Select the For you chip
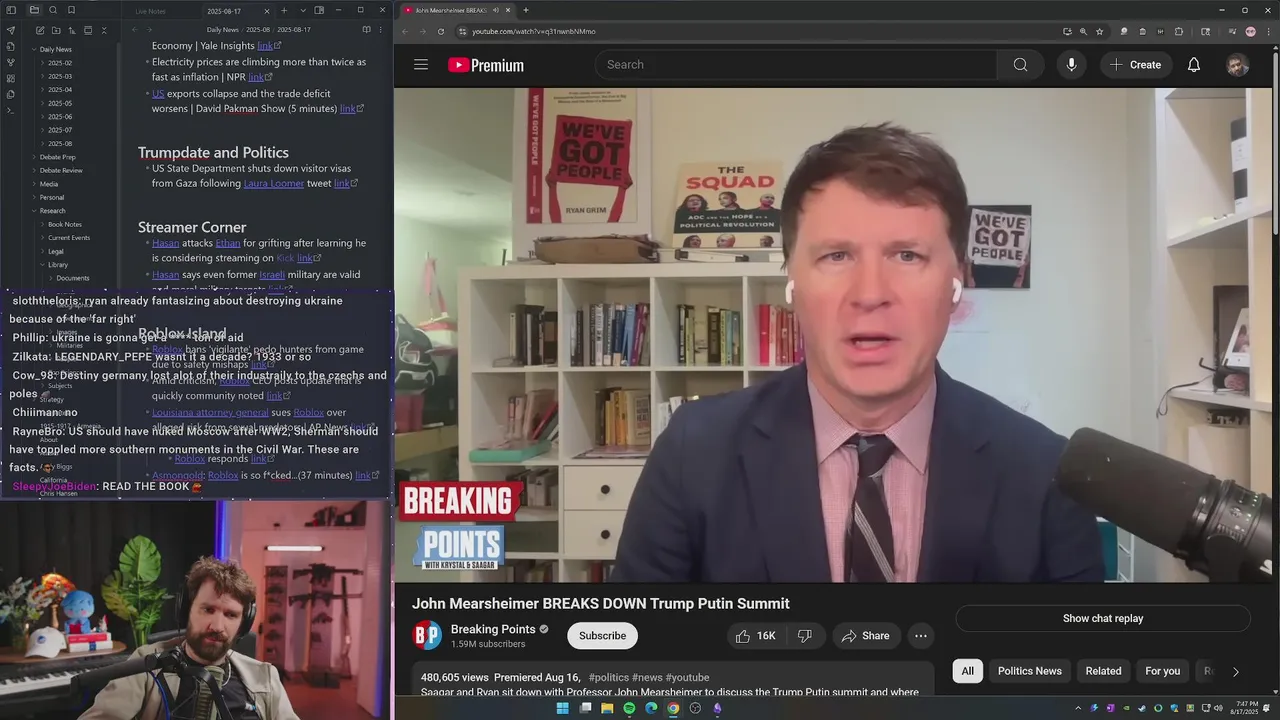1280x720 pixels. pos(1163,671)
